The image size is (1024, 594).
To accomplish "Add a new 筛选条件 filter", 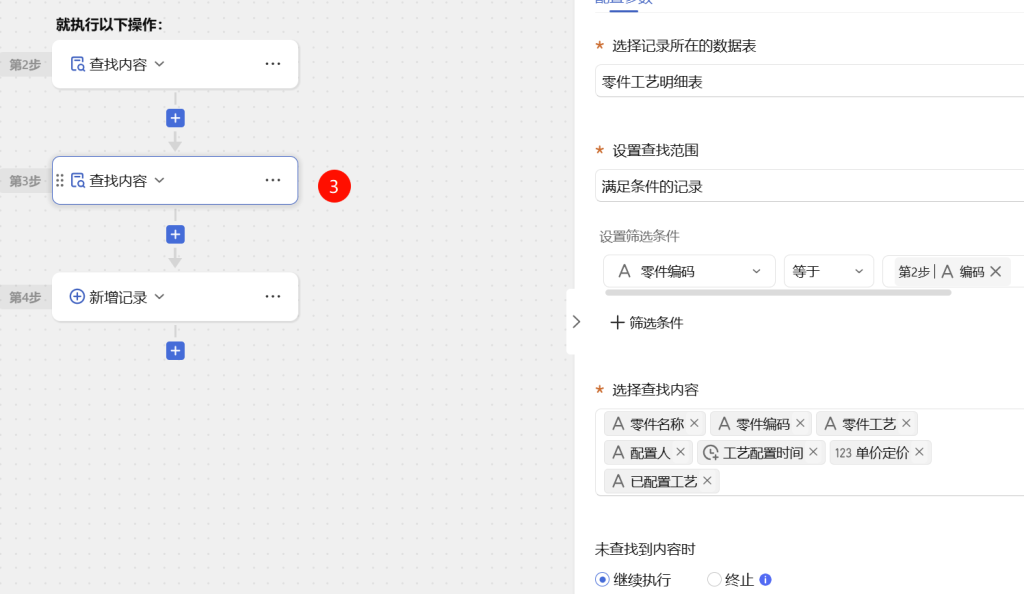I will coord(647,322).
